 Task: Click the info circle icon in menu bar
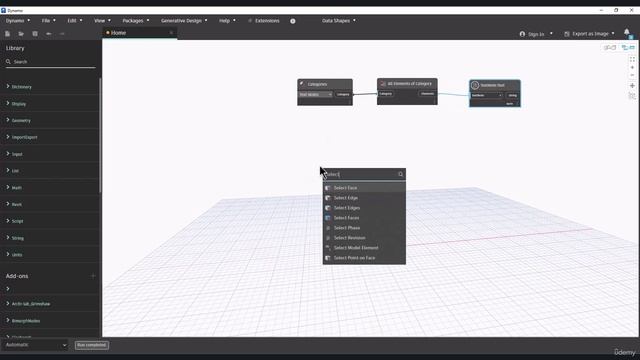[293, 21]
